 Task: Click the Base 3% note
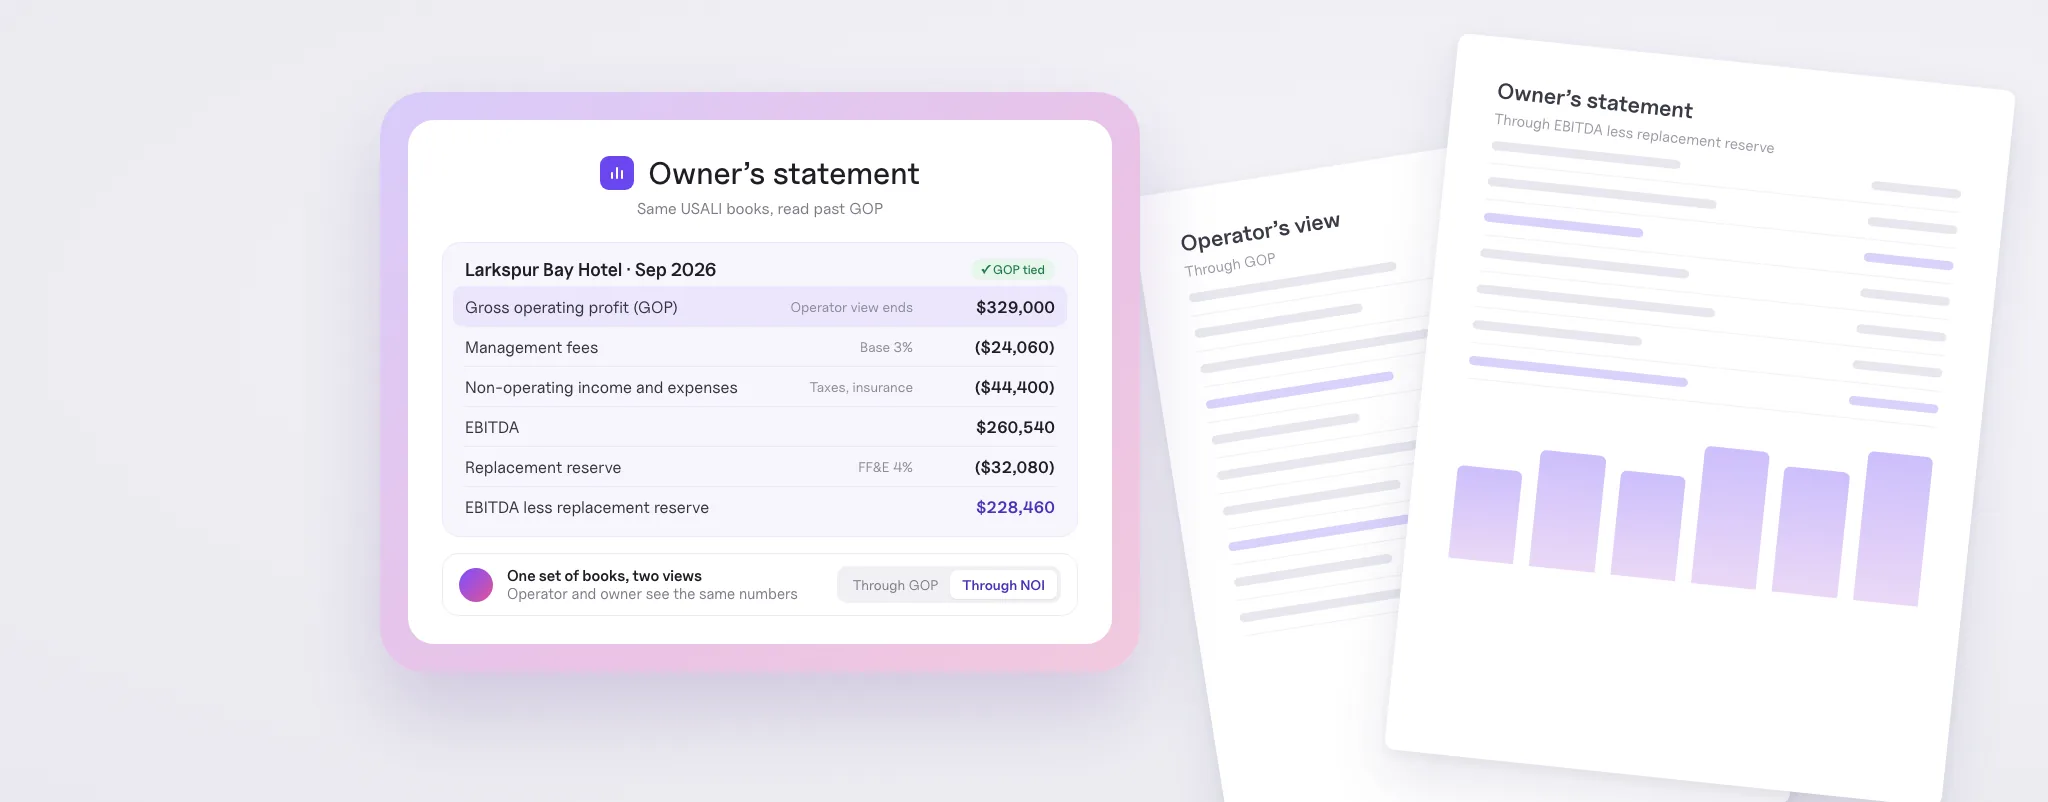tap(886, 347)
